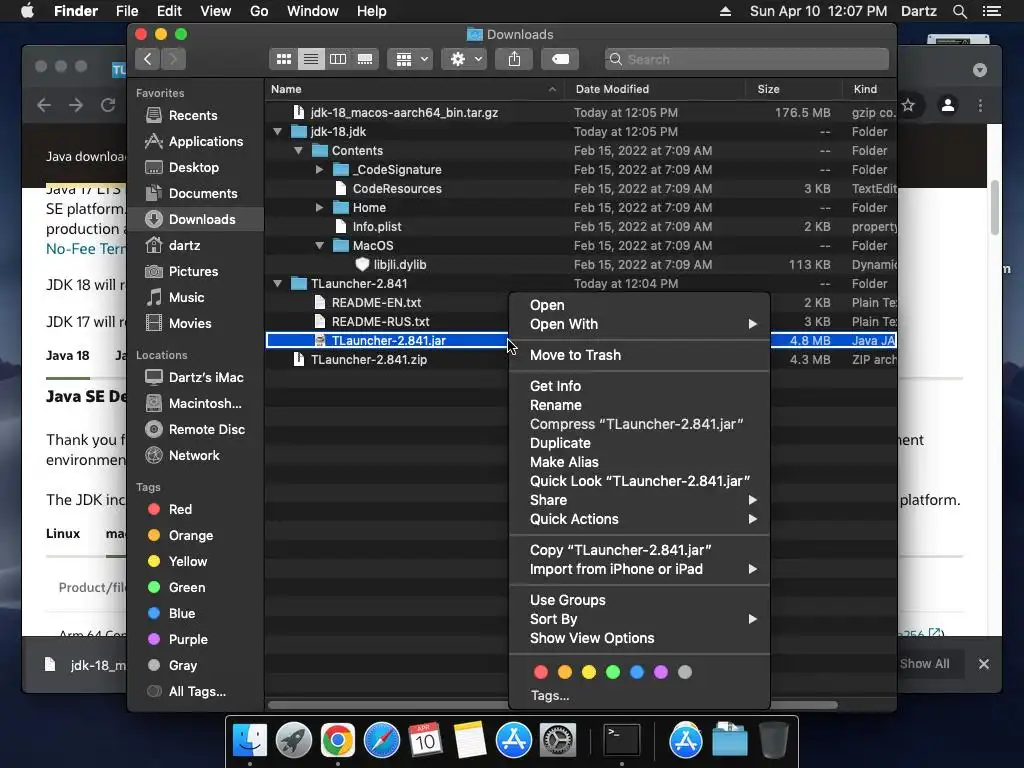The width and height of the screenshot is (1024, 768).
Task: Go forward in Finder navigation
Action: pos(173,59)
